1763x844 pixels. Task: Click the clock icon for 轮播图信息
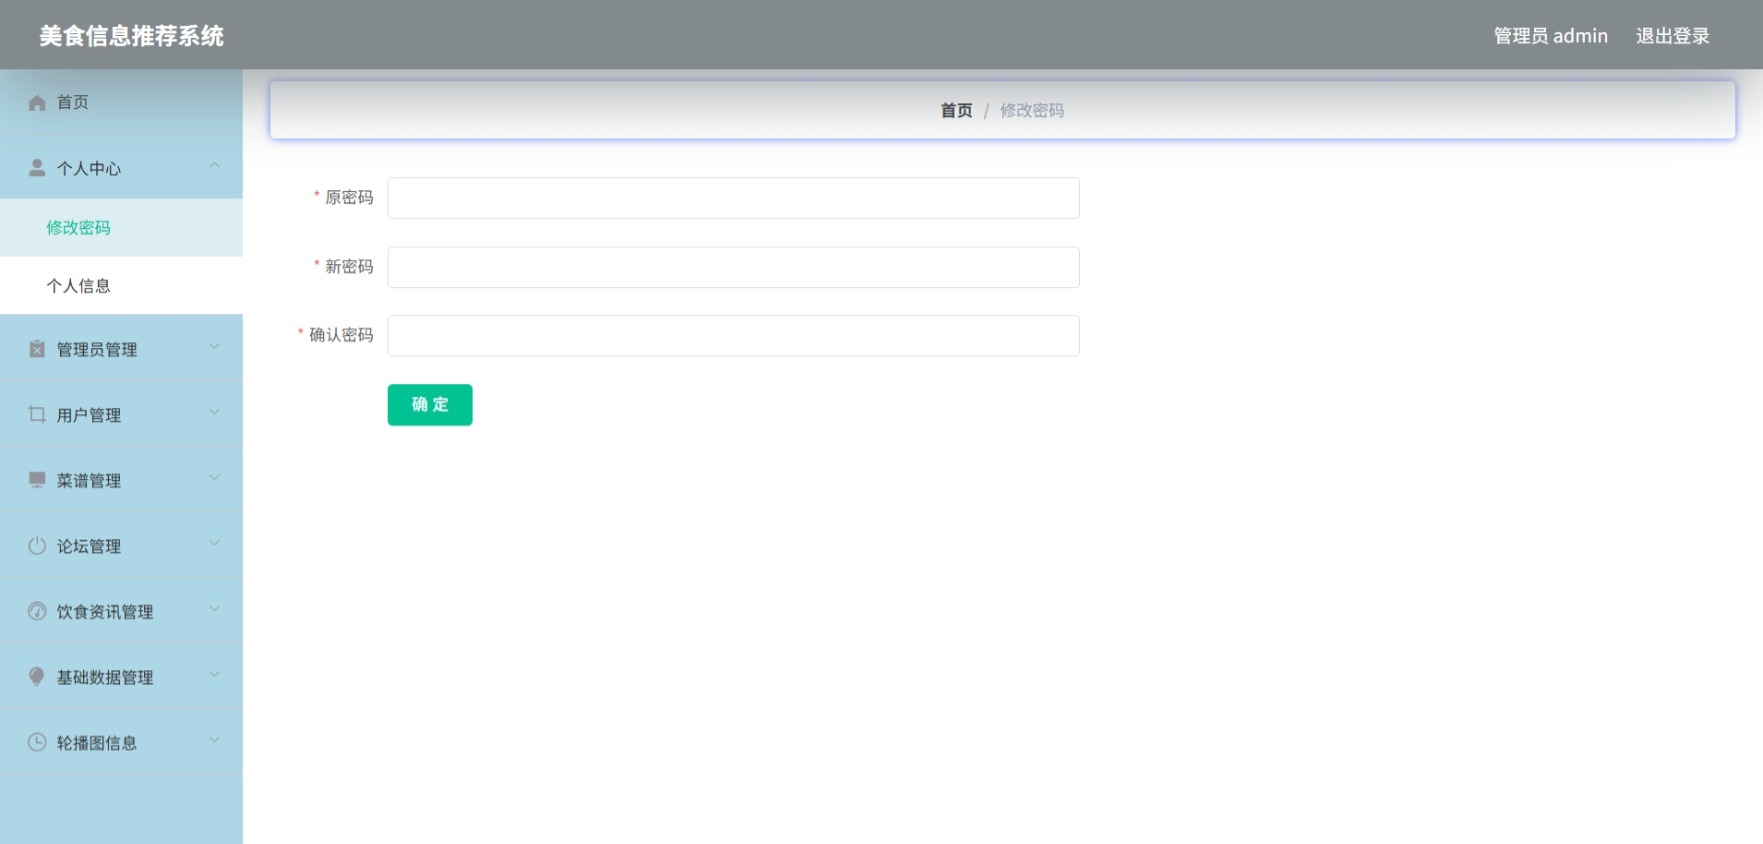click(37, 742)
